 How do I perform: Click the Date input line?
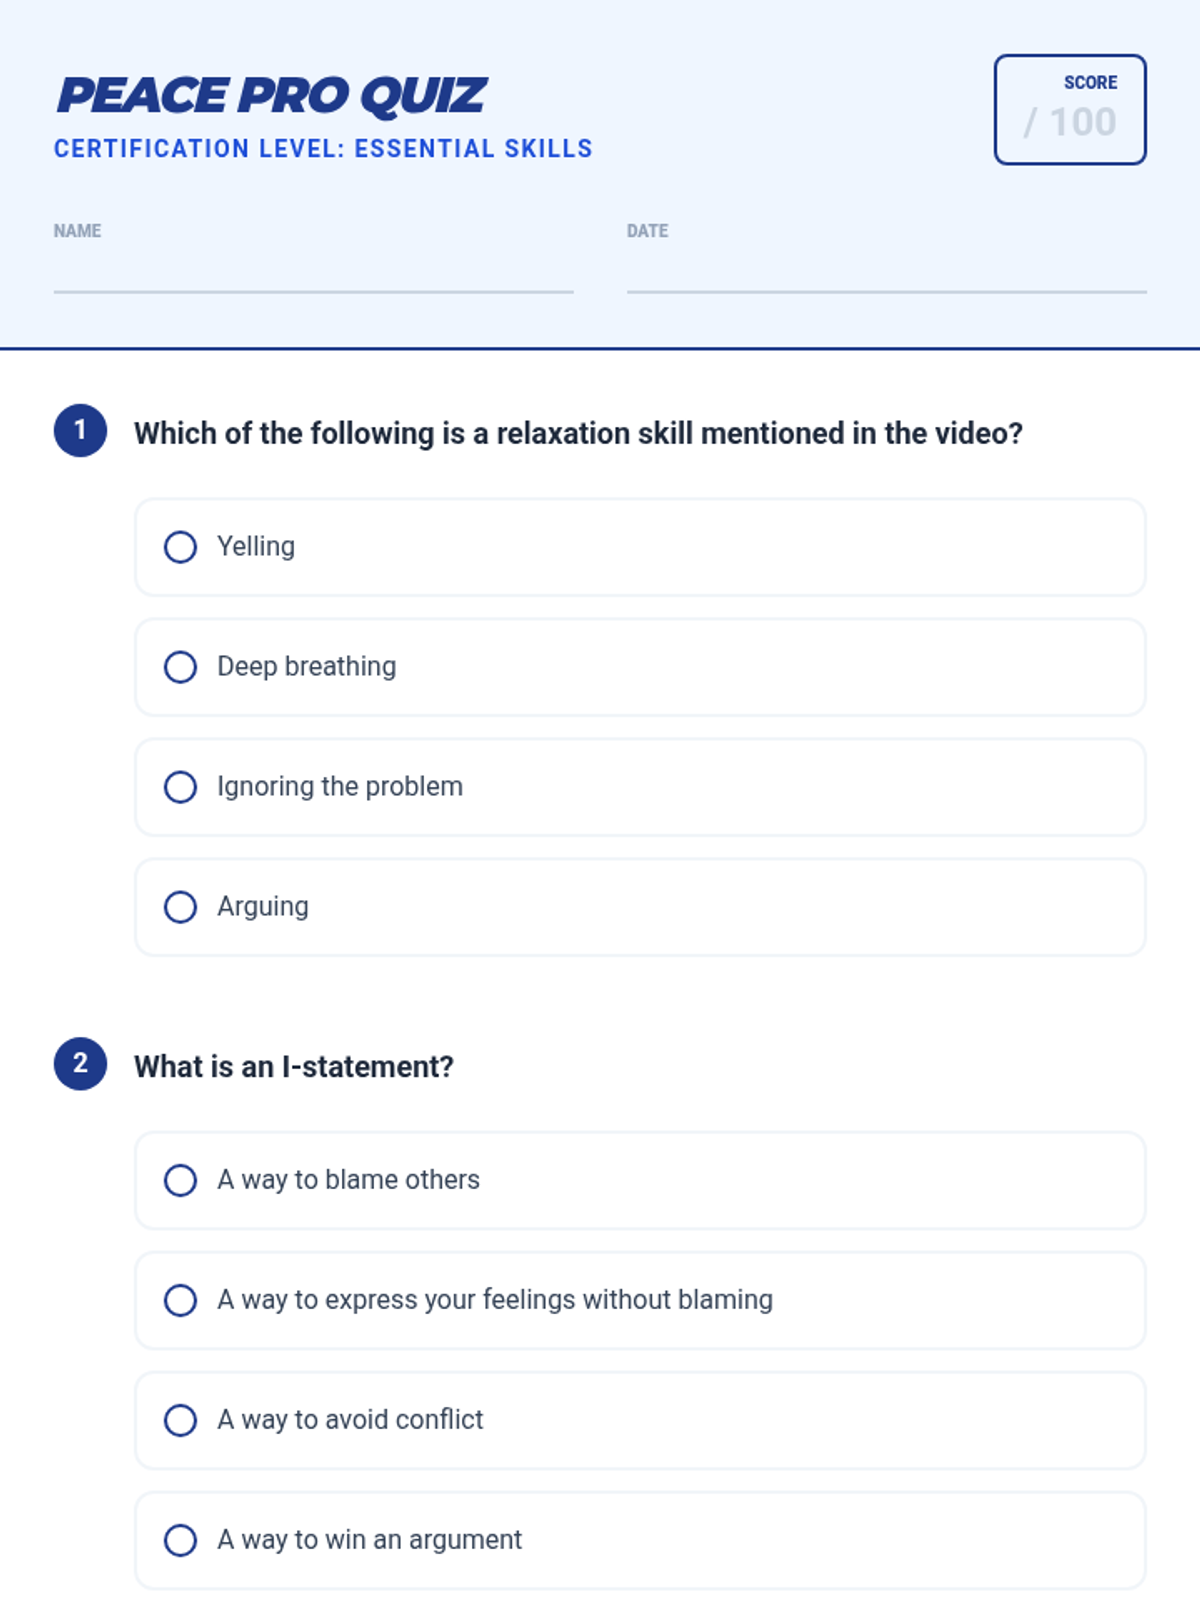pyautogui.click(x=886, y=274)
